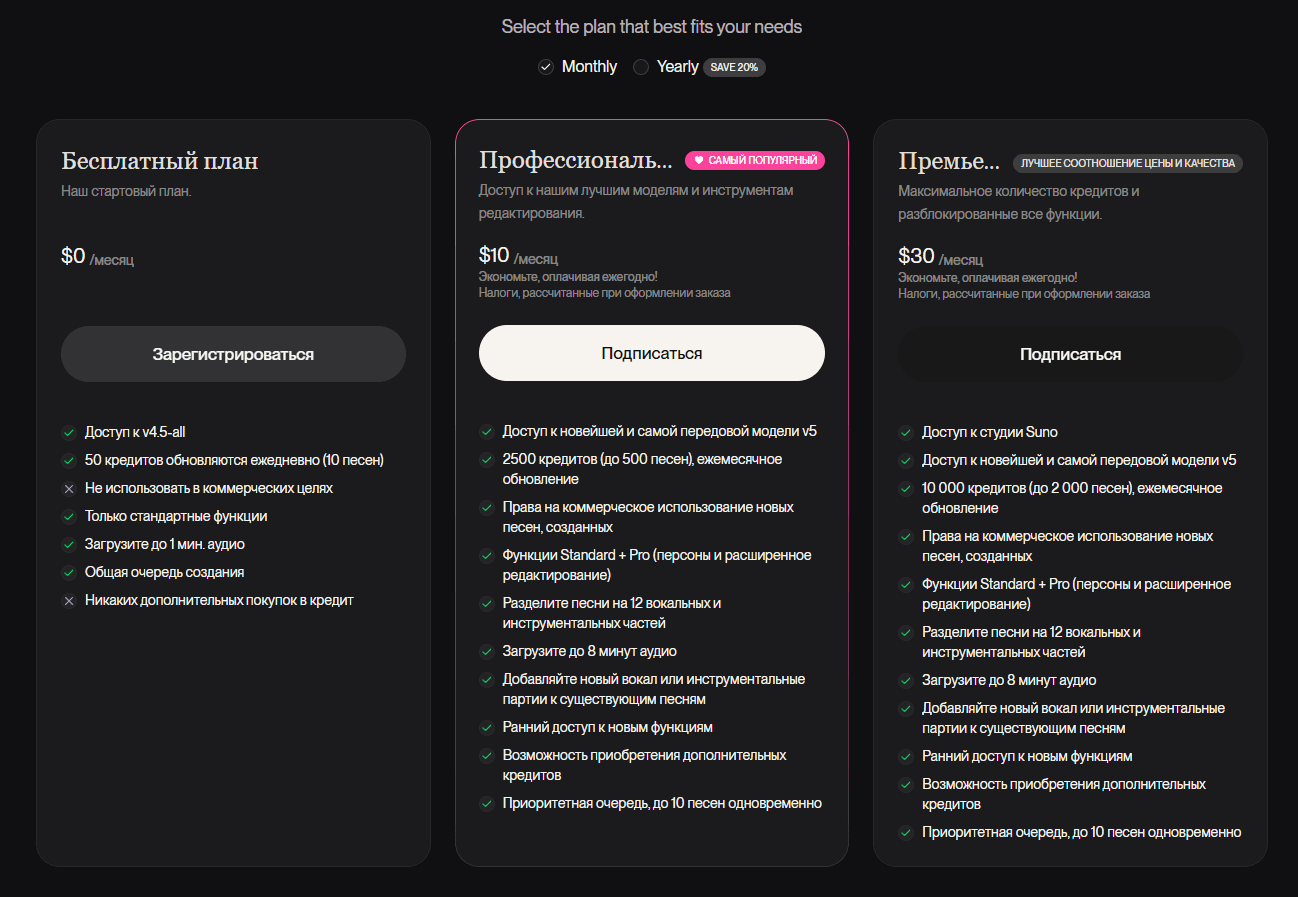Click X icon beside Не использовать в коммерческих целях
The width and height of the screenshot is (1298, 897).
tap(69, 489)
